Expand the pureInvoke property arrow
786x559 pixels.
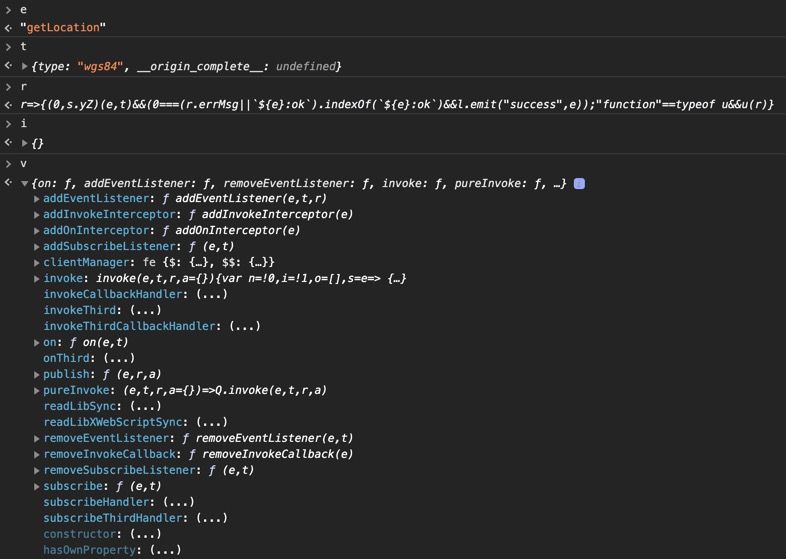pos(37,390)
